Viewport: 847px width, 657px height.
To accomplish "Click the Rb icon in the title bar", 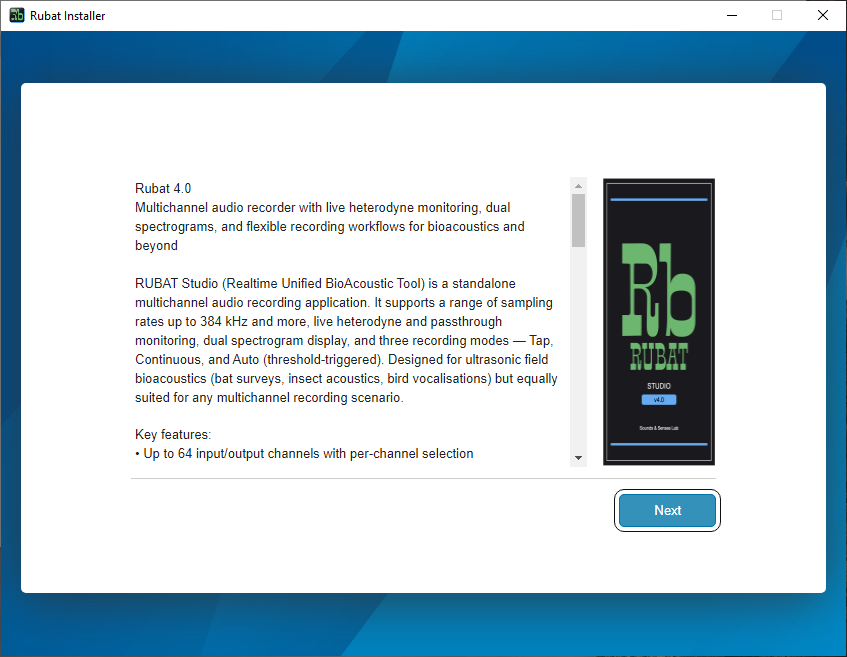I will (14, 15).
